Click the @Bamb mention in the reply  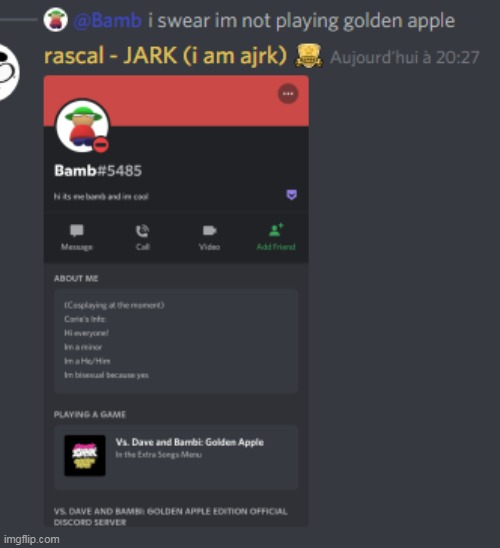(x=108, y=20)
